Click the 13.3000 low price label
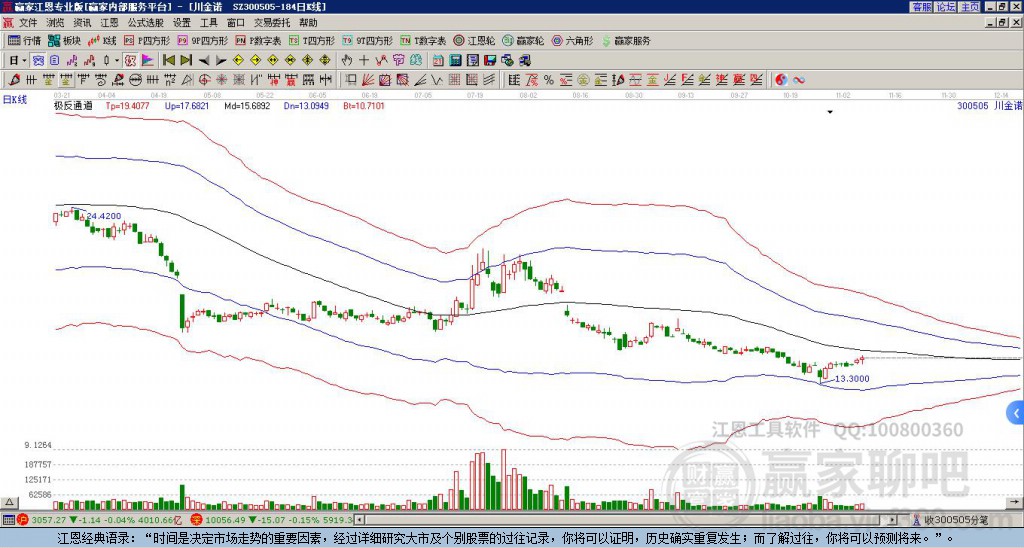This screenshot has height=548, width=1024. (852, 379)
